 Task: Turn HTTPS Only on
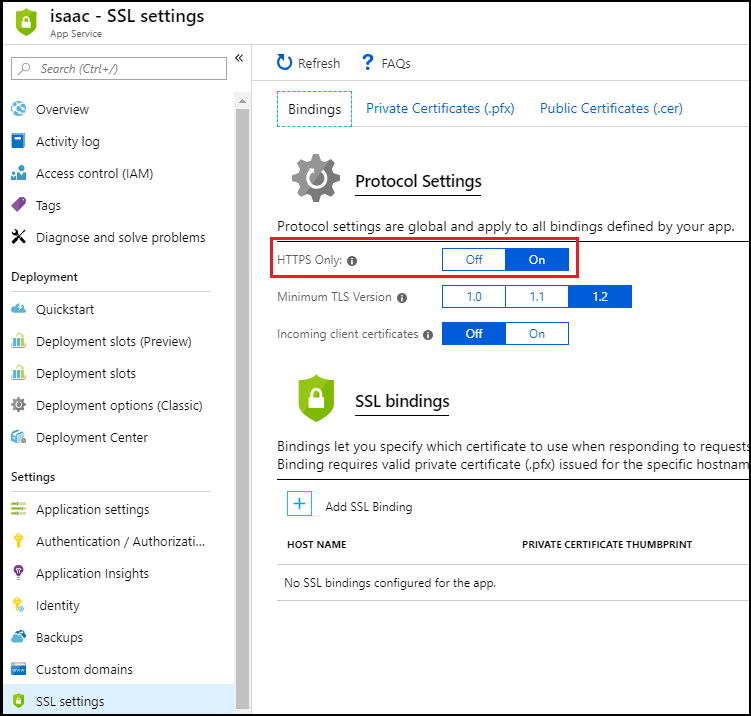[x=537, y=260]
